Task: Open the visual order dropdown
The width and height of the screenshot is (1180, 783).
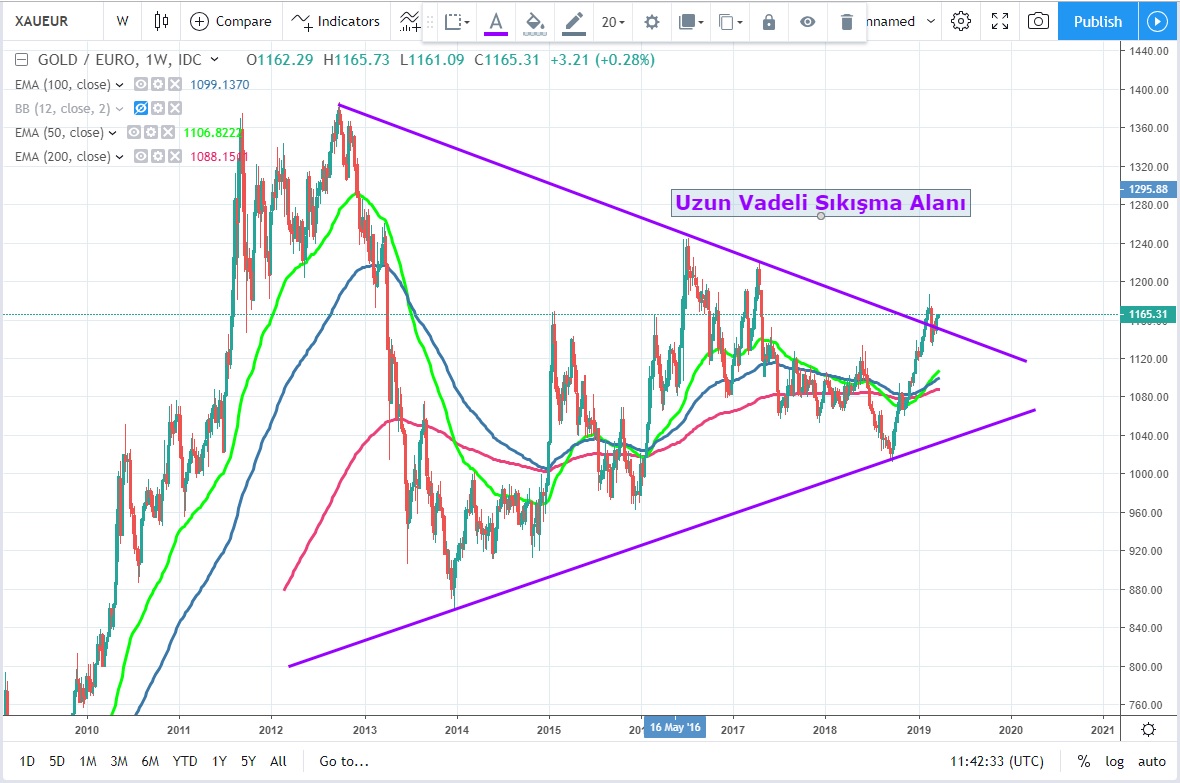Action: pos(691,22)
